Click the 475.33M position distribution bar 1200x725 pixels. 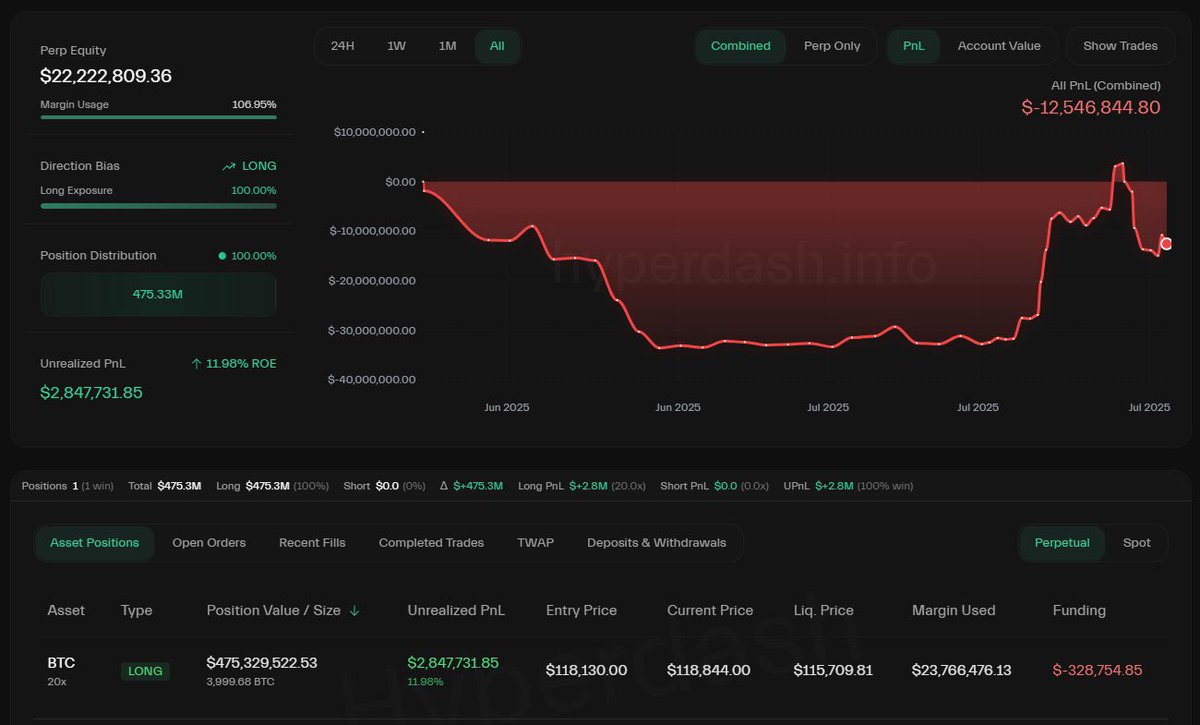coord(158,294)
